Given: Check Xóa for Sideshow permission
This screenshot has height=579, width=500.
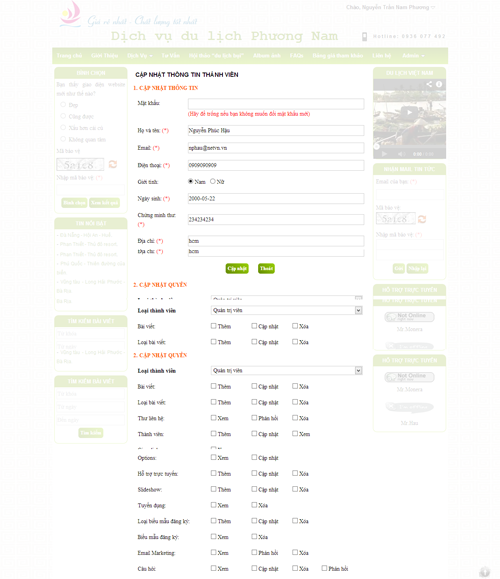Looking at the screenshot, I should (295, 489).
